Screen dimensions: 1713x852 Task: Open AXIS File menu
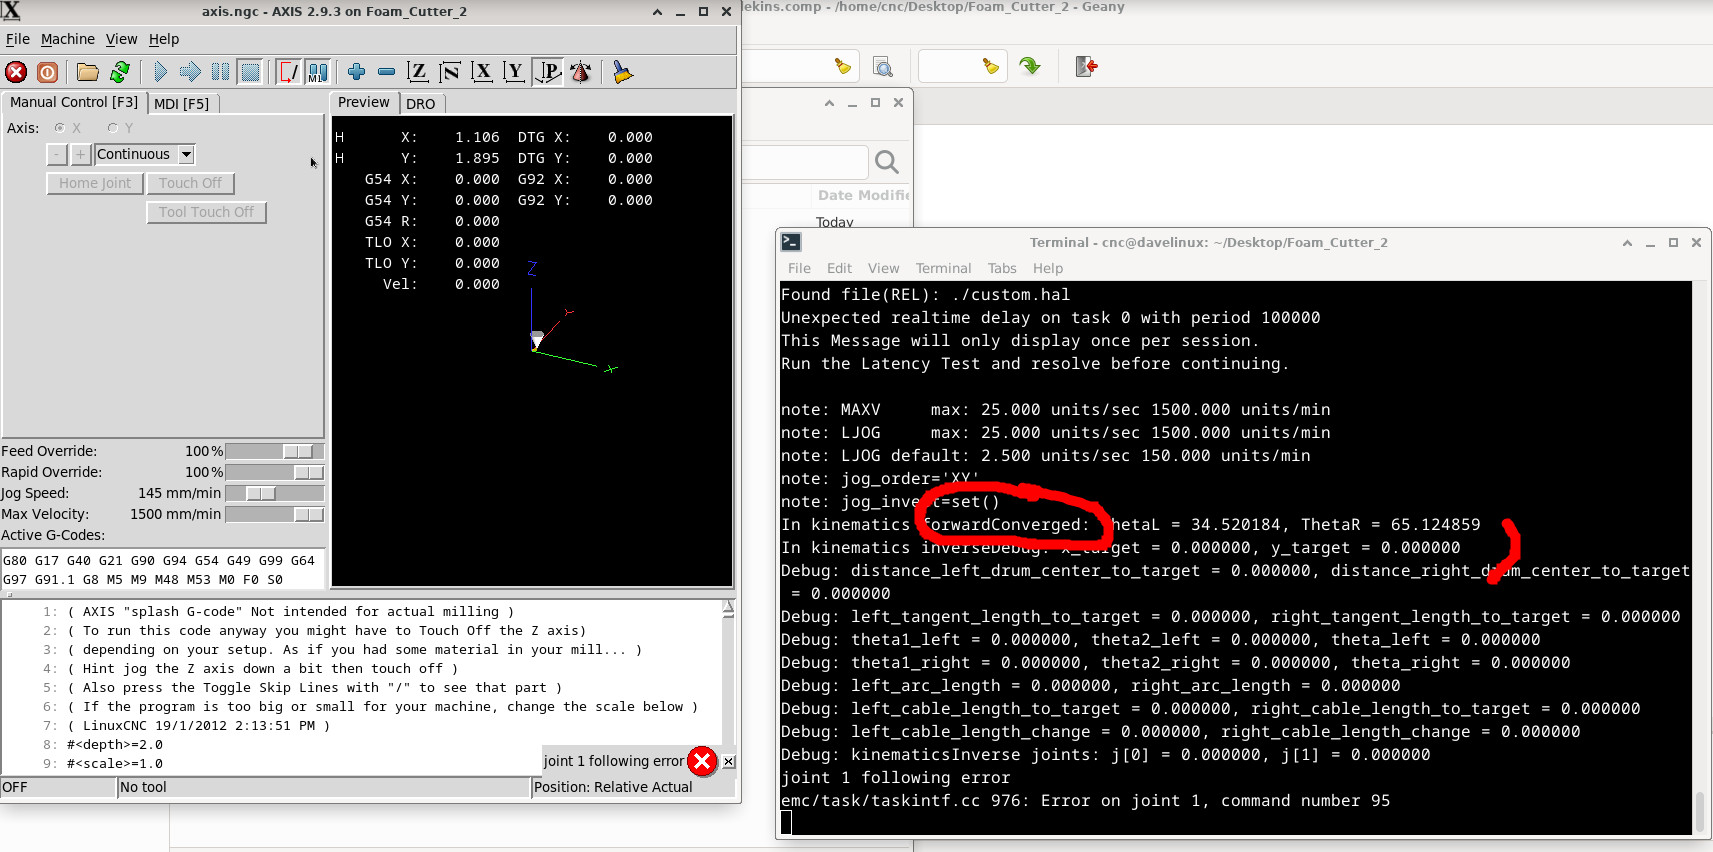[18, 39]
